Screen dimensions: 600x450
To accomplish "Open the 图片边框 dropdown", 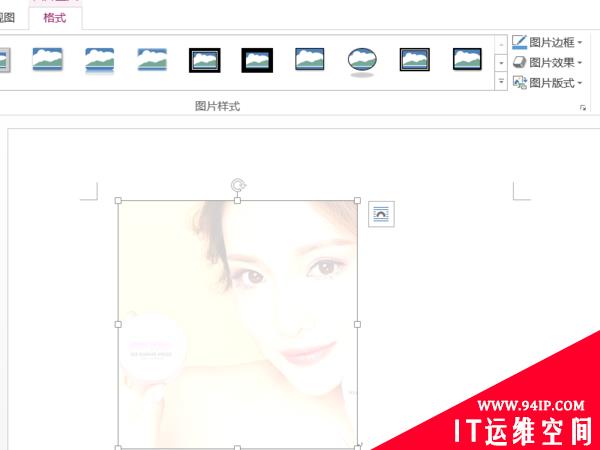I will coord(548,42).
